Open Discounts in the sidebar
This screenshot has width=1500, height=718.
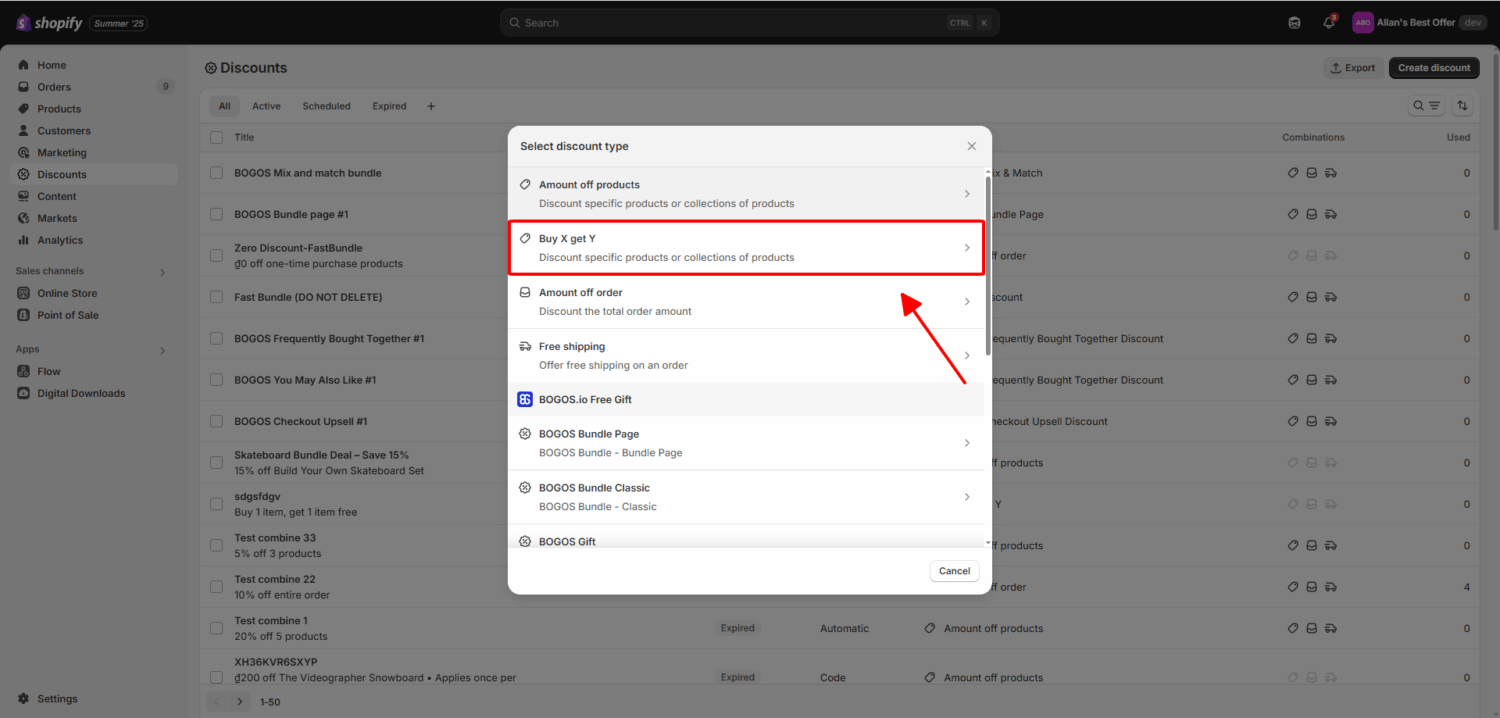94,174
